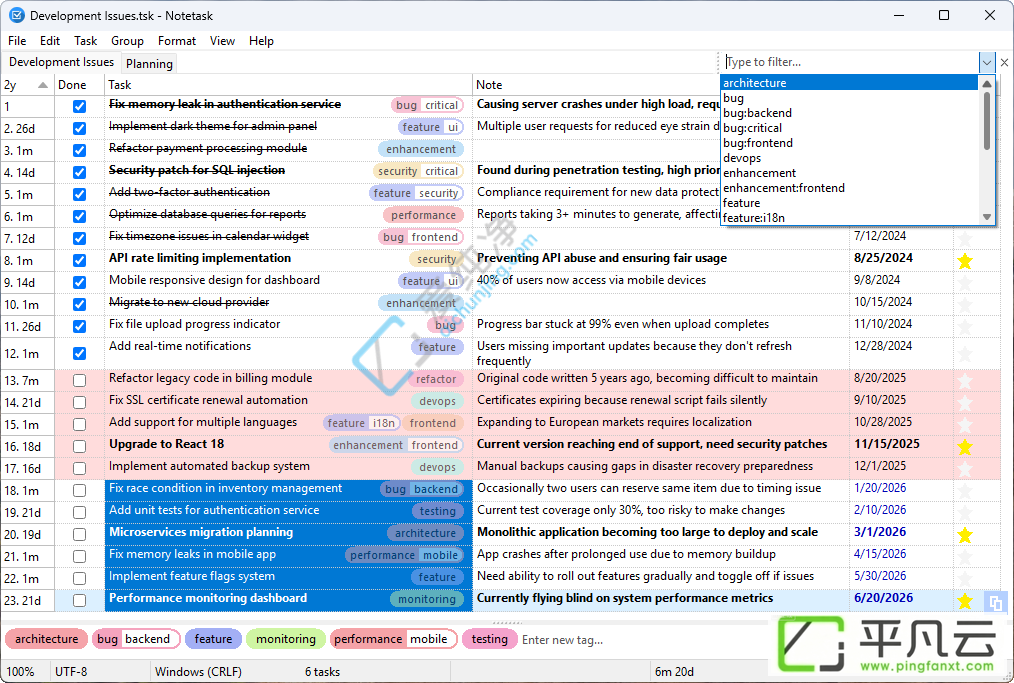Uncheck Done for Security patch SQL injection

[80, 172]
